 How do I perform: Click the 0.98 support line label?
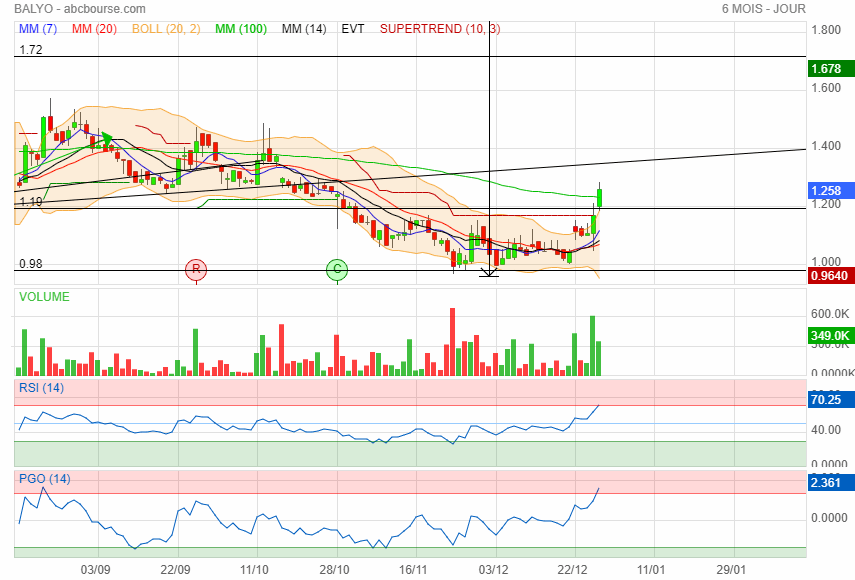pyautogui.click(x=31, y=264)
